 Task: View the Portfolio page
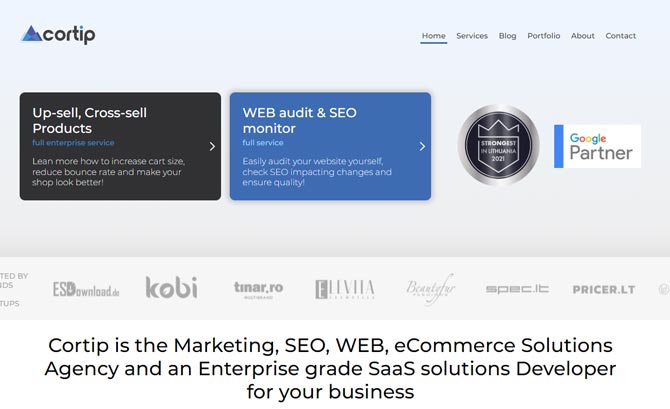click(x=544, y=36)
